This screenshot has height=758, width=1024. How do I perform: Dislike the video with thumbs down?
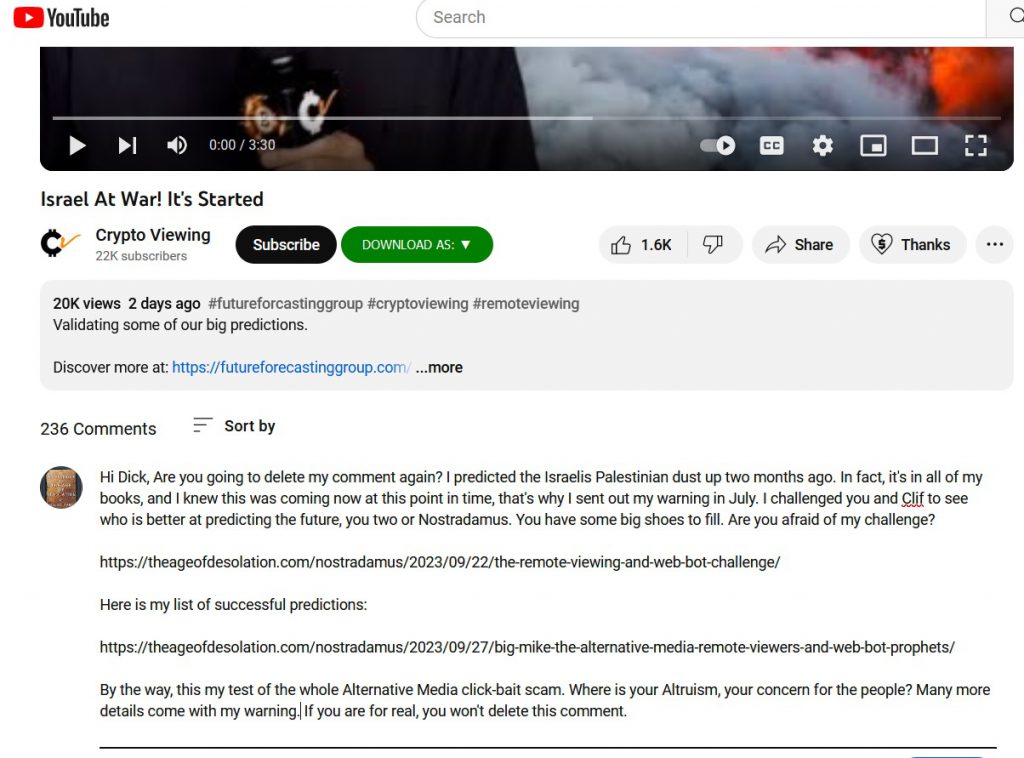coord(714,245)
